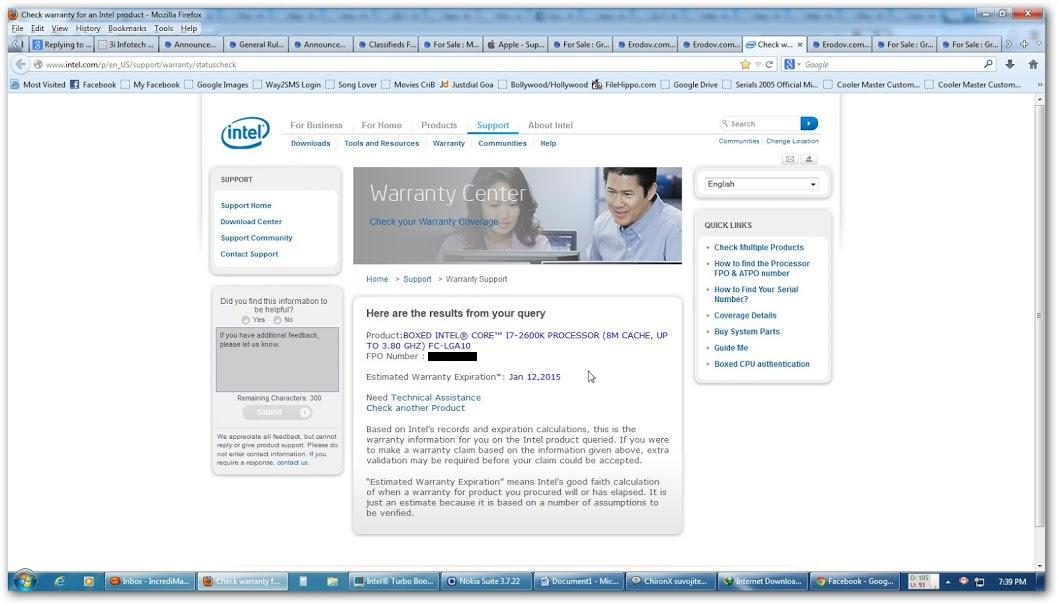
Task: Open the downloads arrow icon in toolbar
Action: [1010, 64]
